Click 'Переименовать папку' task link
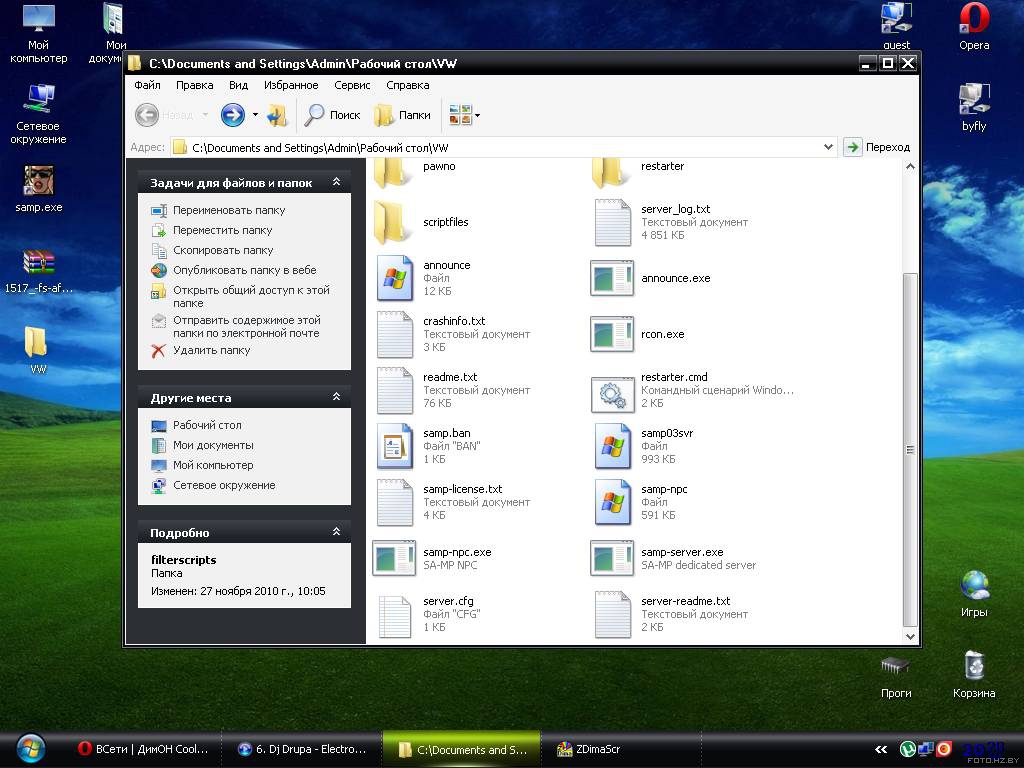The image size is (1024, 768). click(x=229, y=210)
